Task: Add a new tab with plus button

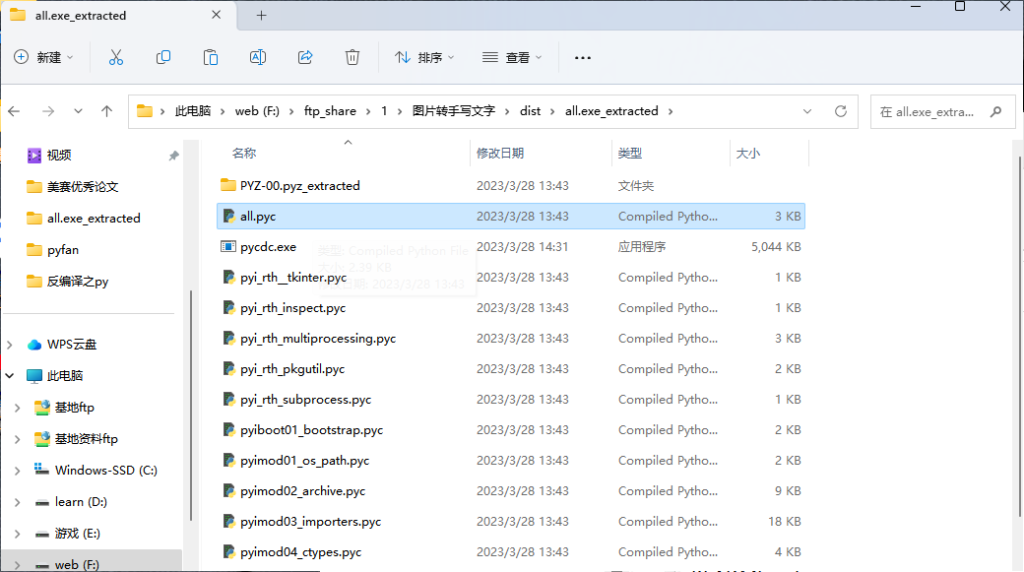Action: point(261,15)
